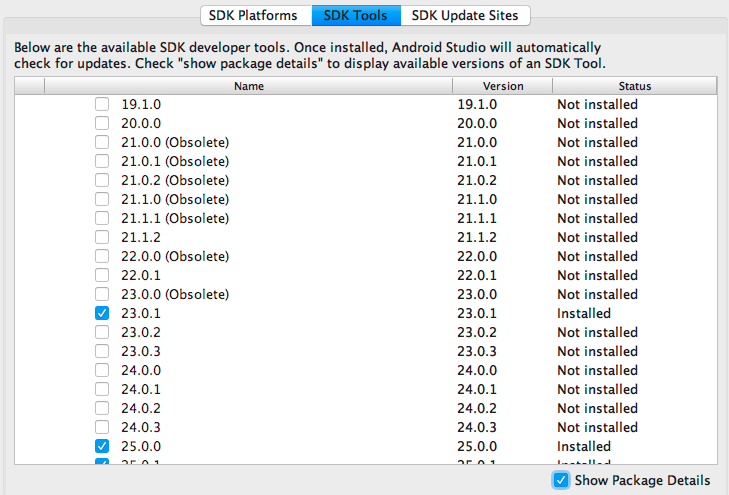Select the 23.0.2 name entry

pyautogui.click(x=141, y=332)
